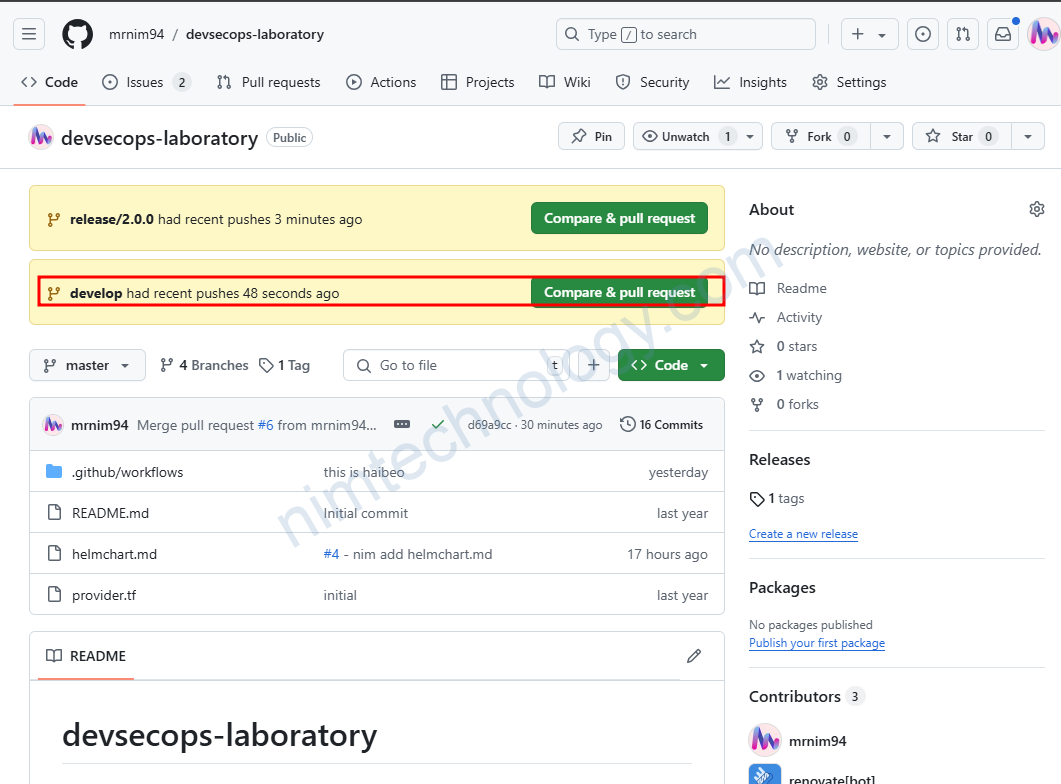The width and height of the screenshot is (1061, 784).
Task: Open the issues icon in header
Action: pyautogui.click(x=922, y=34)
